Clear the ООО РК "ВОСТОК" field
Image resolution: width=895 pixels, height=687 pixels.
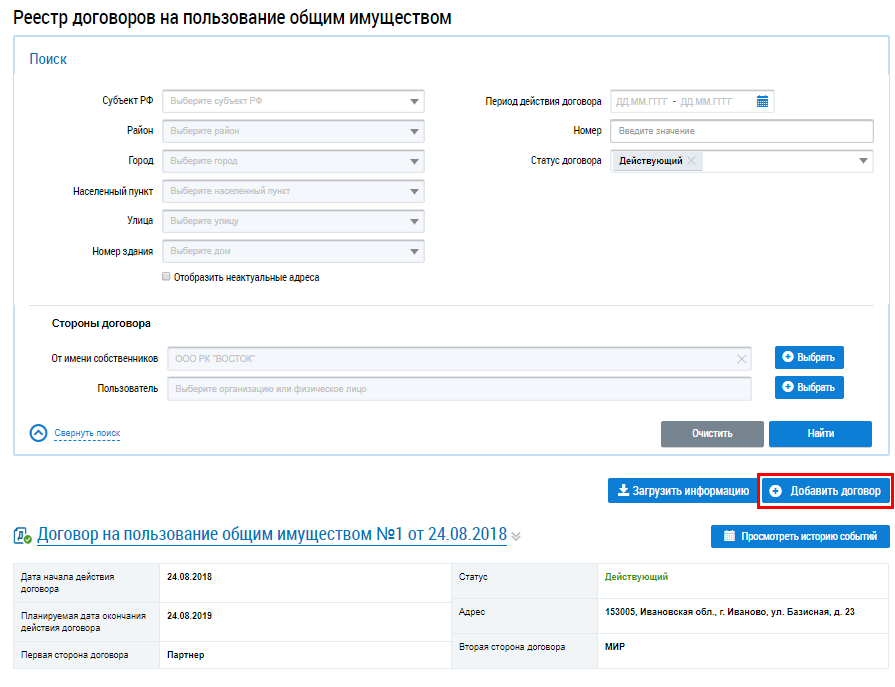tap(741, 359)
